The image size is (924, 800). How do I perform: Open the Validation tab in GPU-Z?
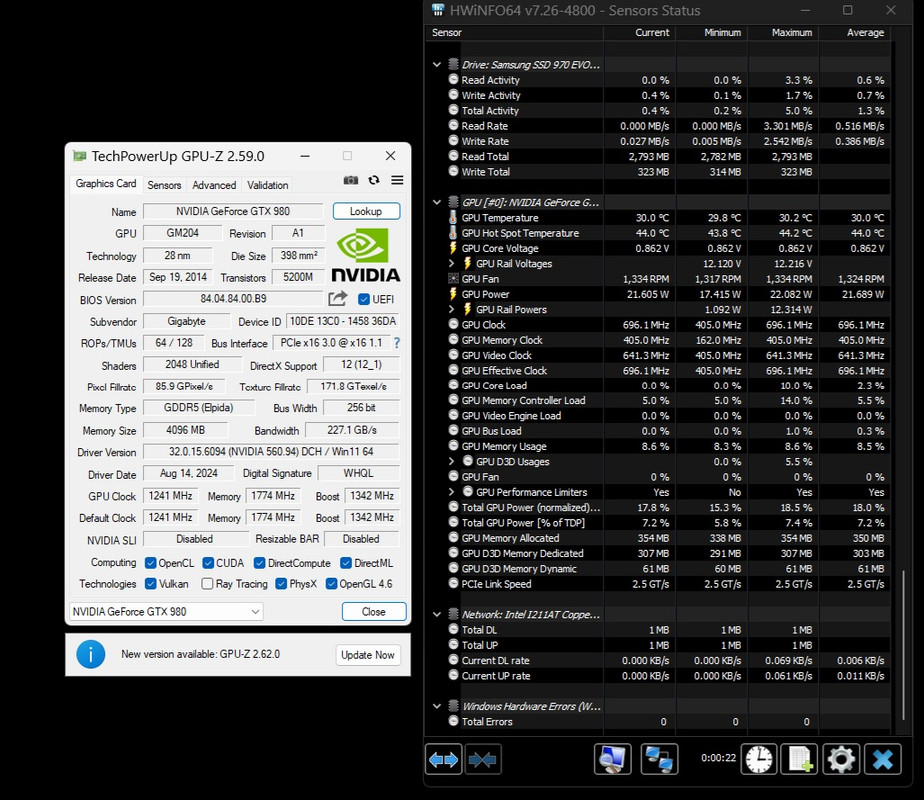tap(268, 185)
